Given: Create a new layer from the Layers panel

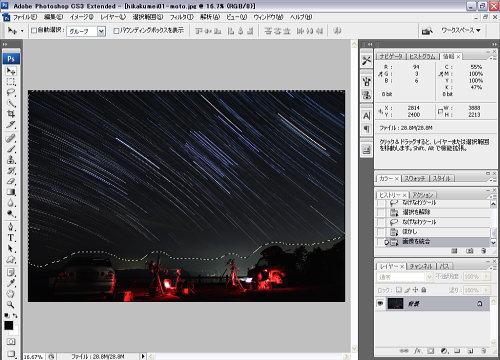Looking at the screenshot, I should pyautogui.click(x=470, y=351).
